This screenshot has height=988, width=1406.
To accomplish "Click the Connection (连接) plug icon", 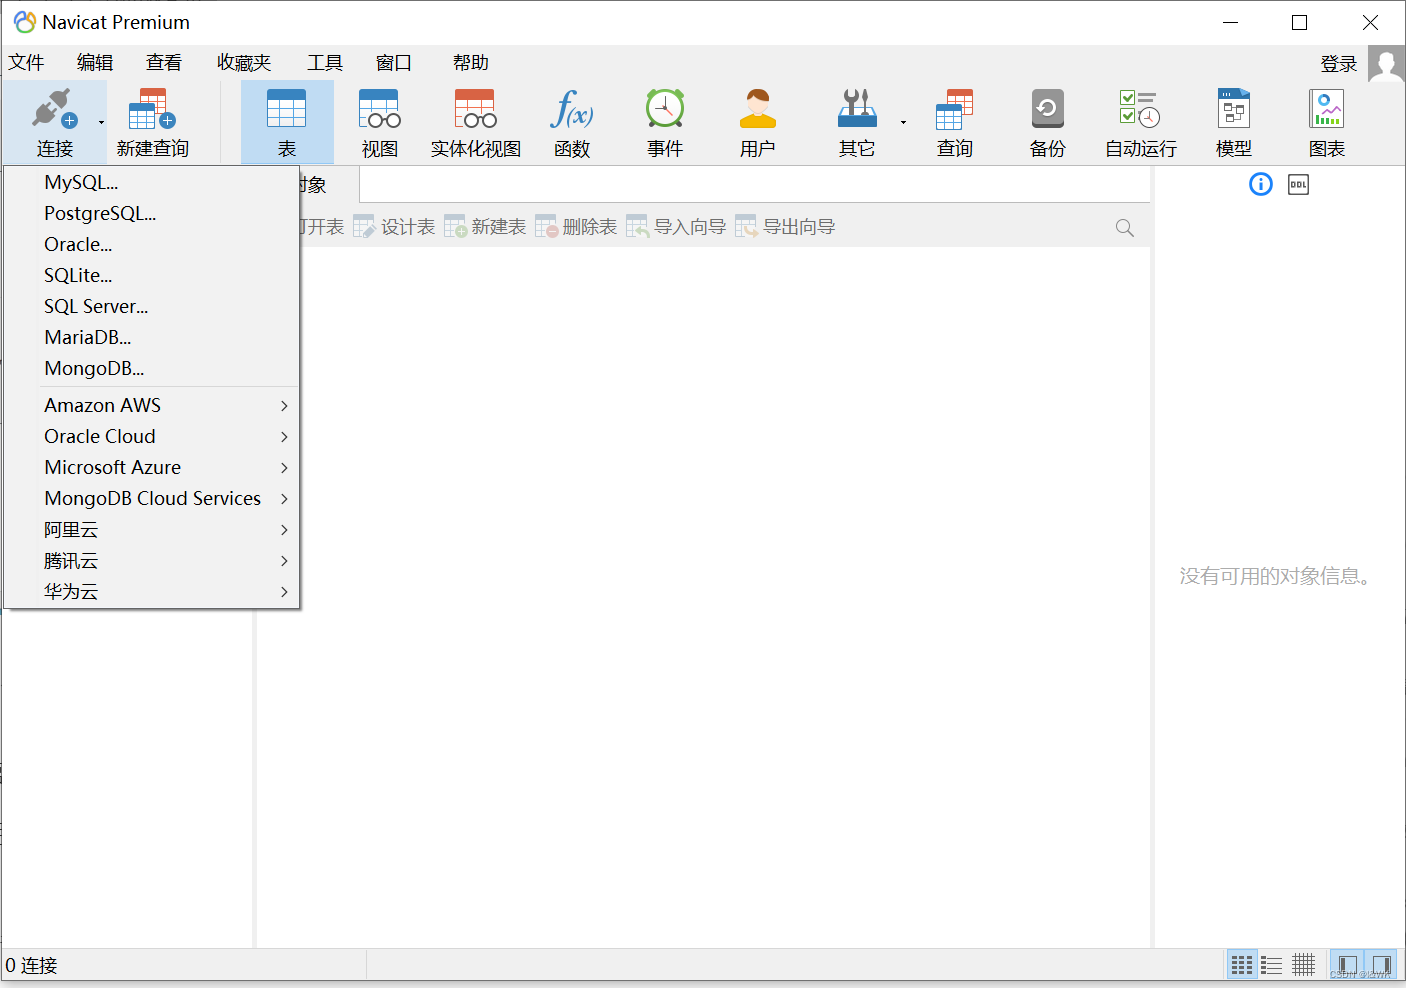I will (54, 110).
